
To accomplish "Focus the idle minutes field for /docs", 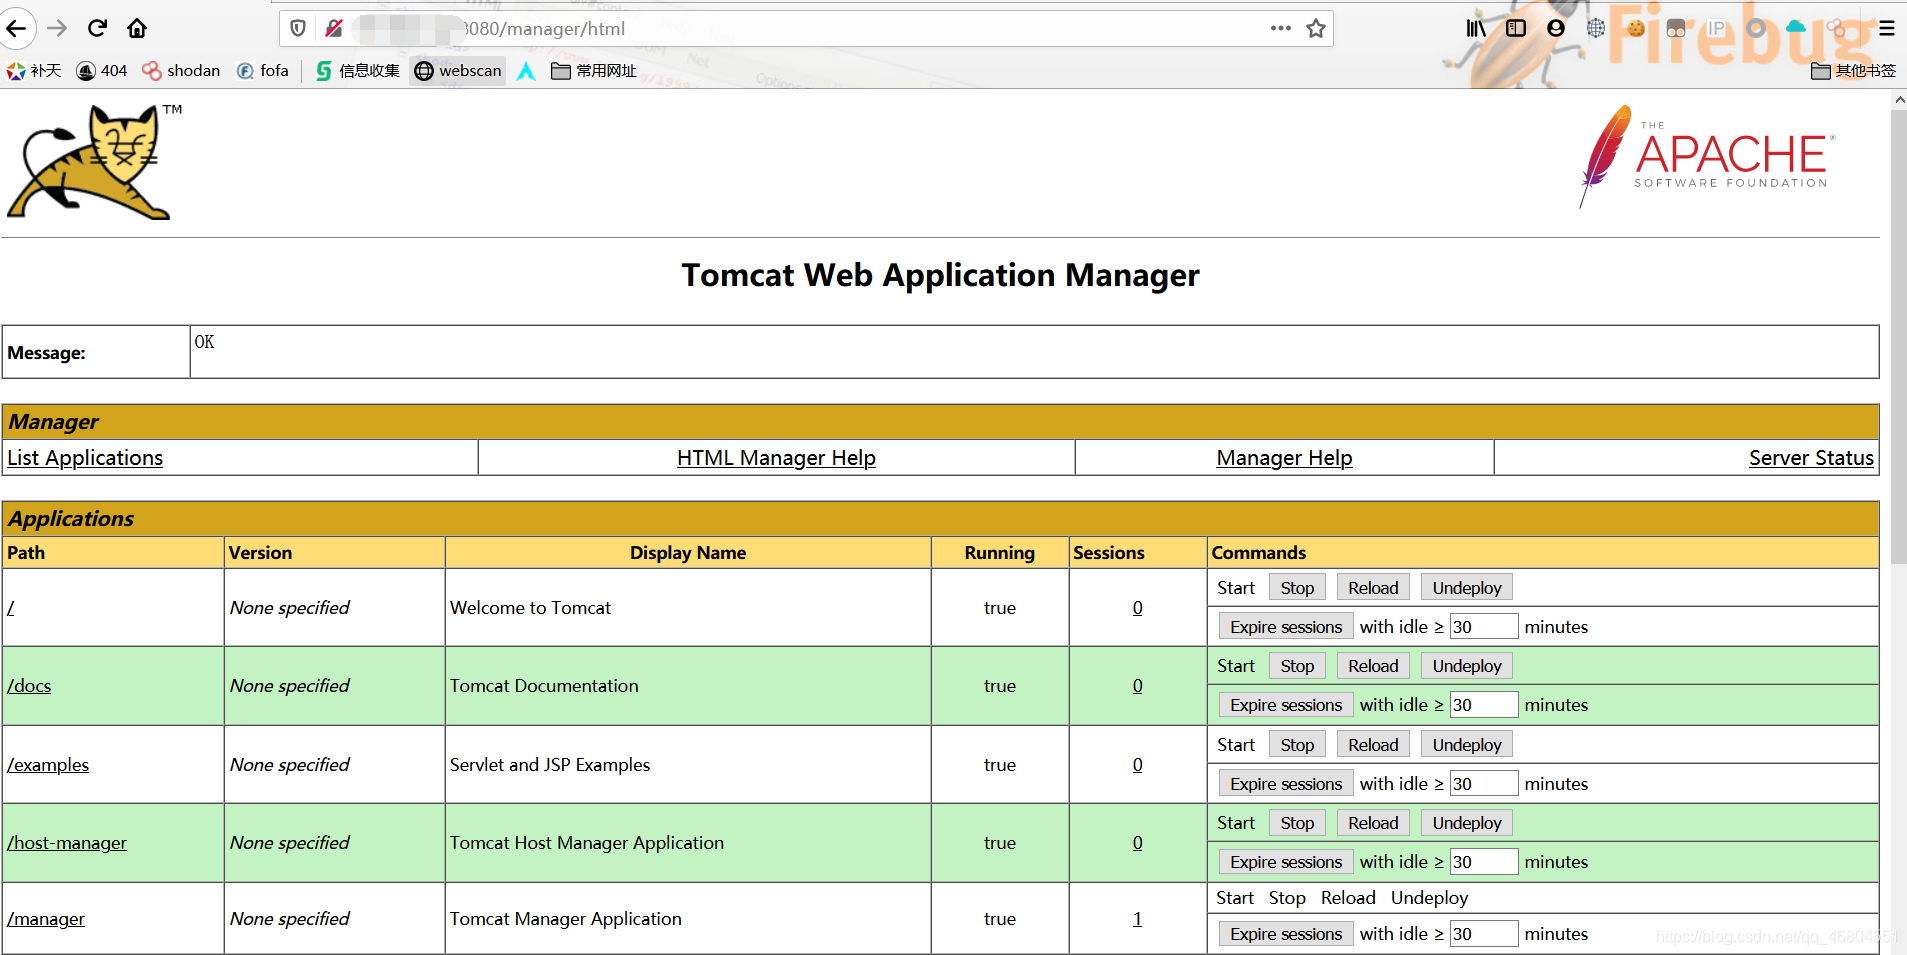I will (1484, 705).
